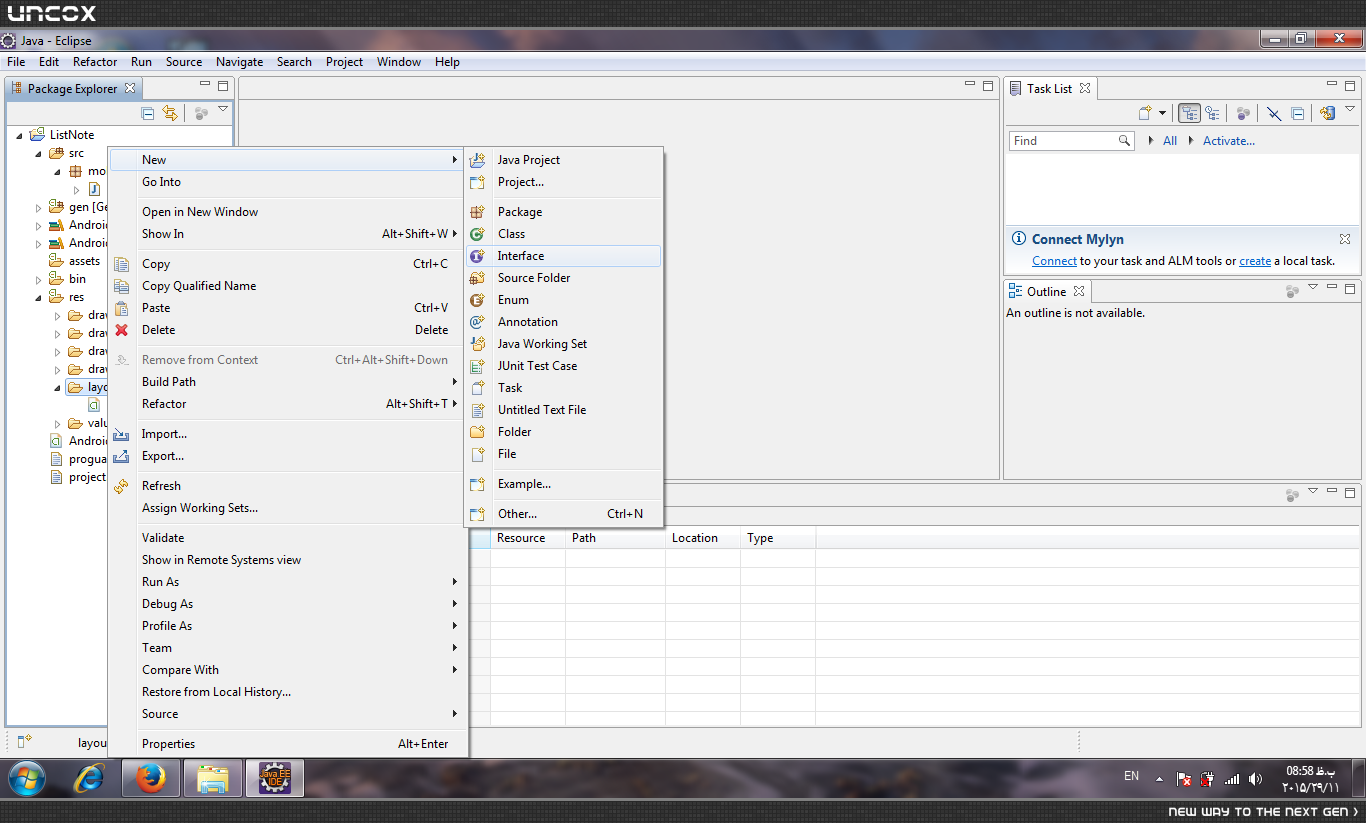Open Internet Explorer from the taskbar
The width and height of the screenshot is (1366, 823).
coord(90,777)
